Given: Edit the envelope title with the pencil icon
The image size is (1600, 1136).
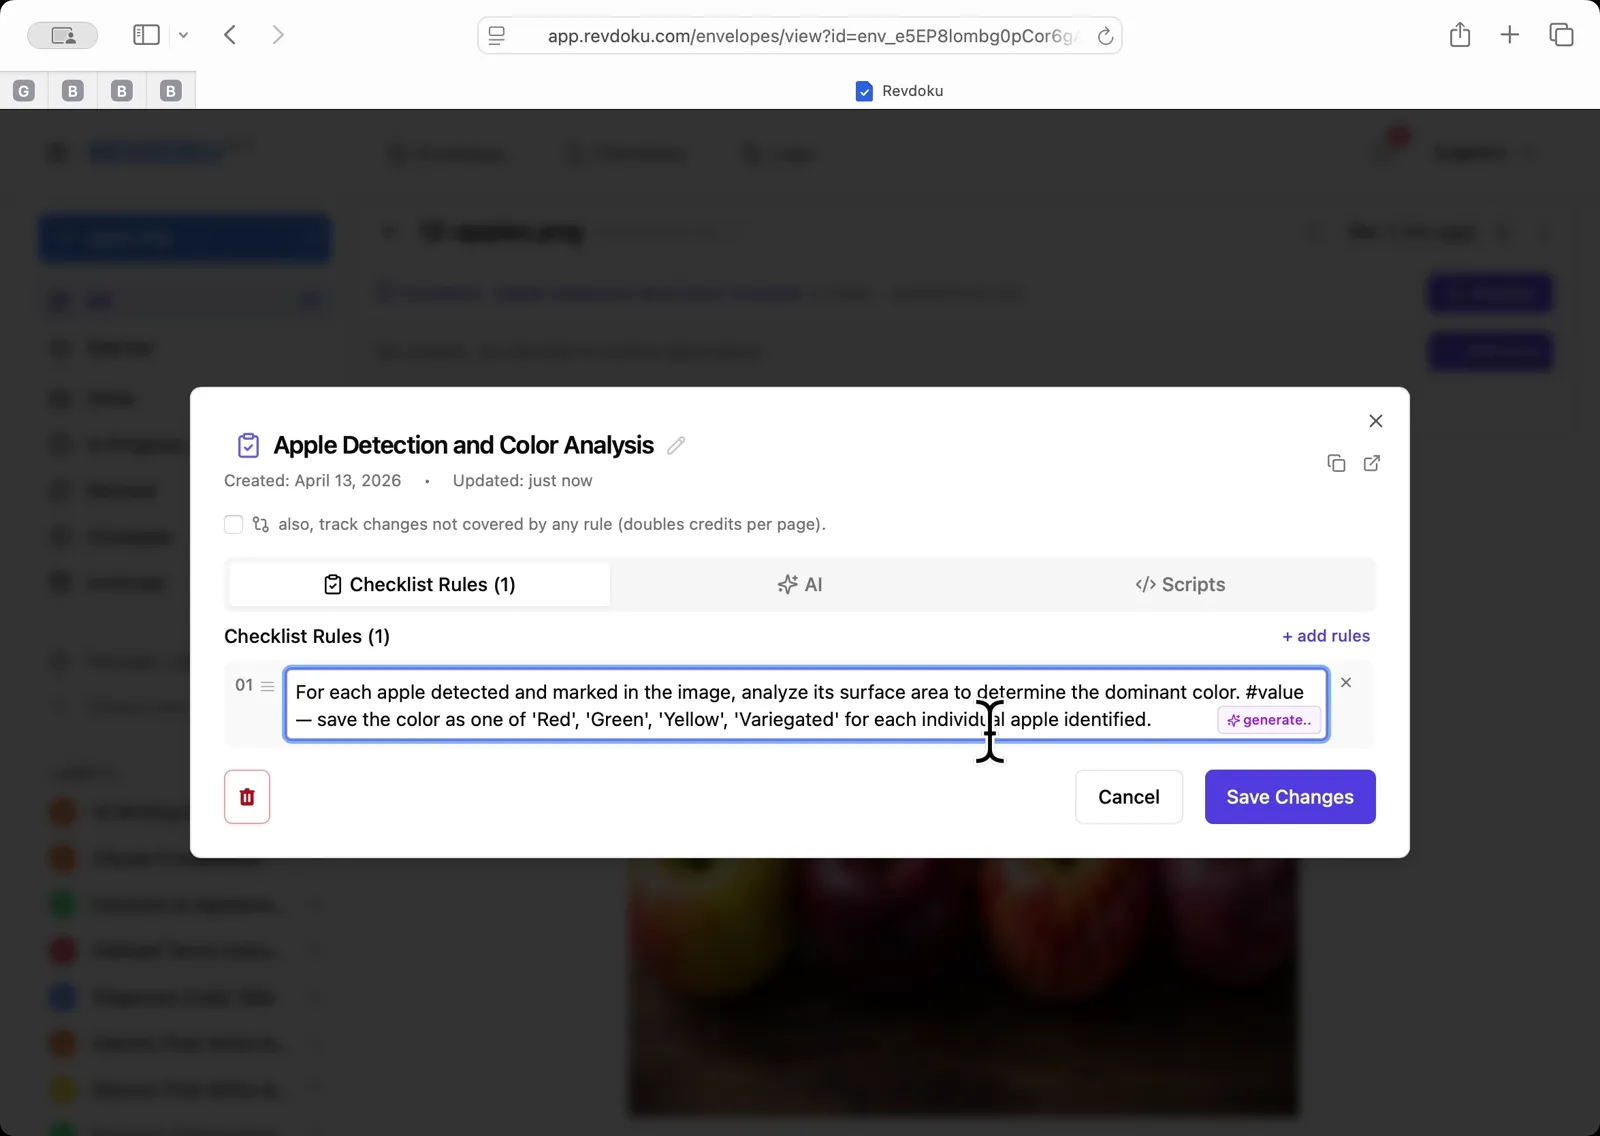Looking at the screenshot, I should pos(676,445).
